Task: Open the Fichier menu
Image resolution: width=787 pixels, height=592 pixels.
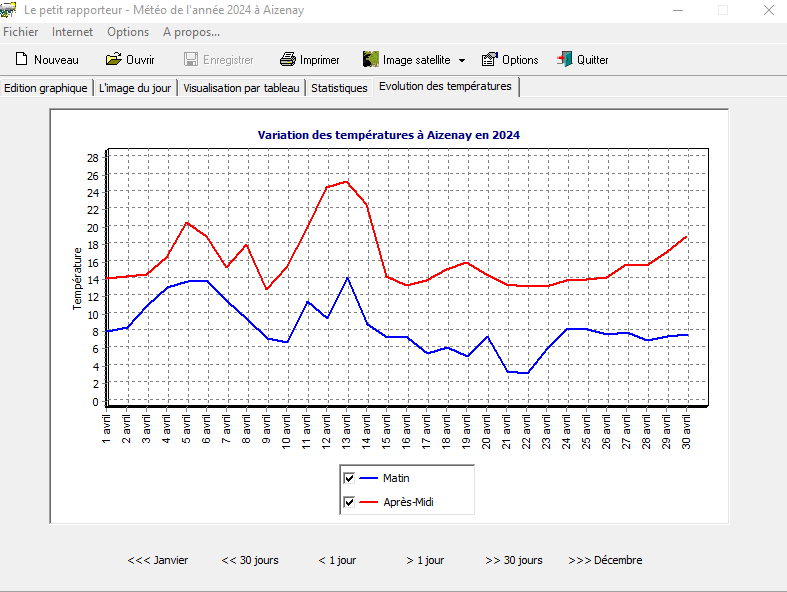Action: tap(21, 32)
